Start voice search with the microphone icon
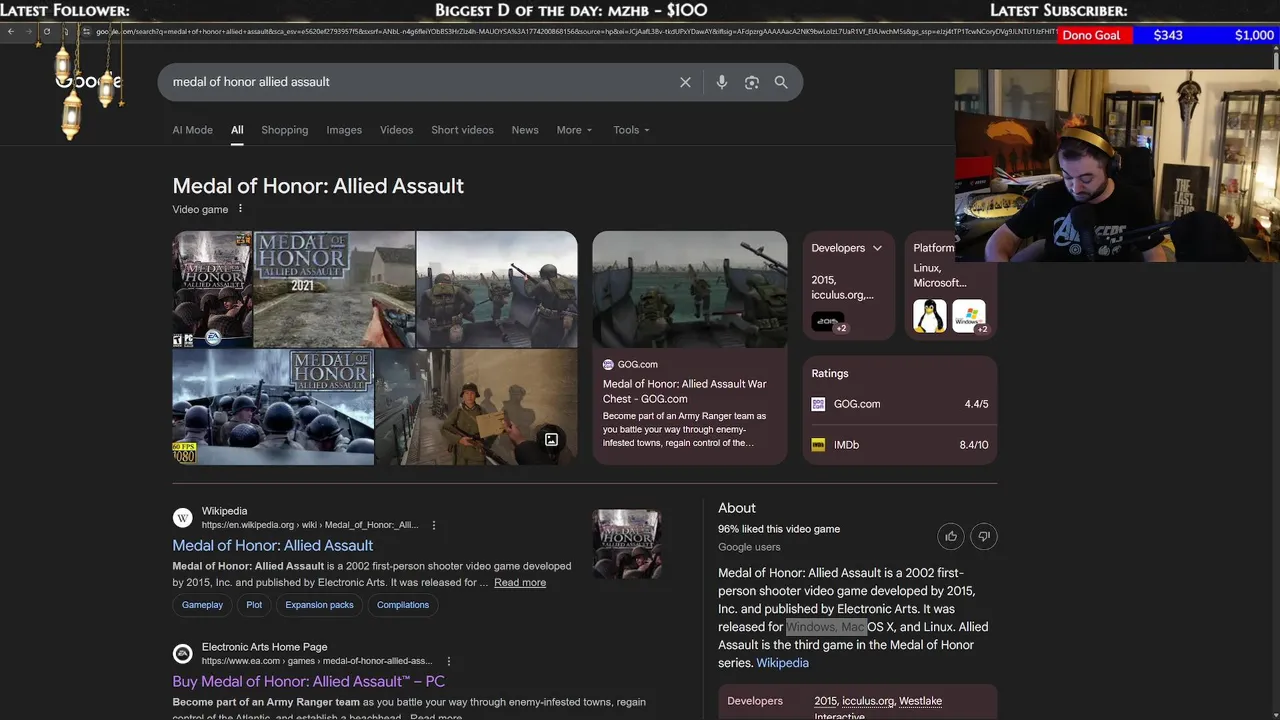The width and height of the screenshot is (1280, 720). pos(722,82)
